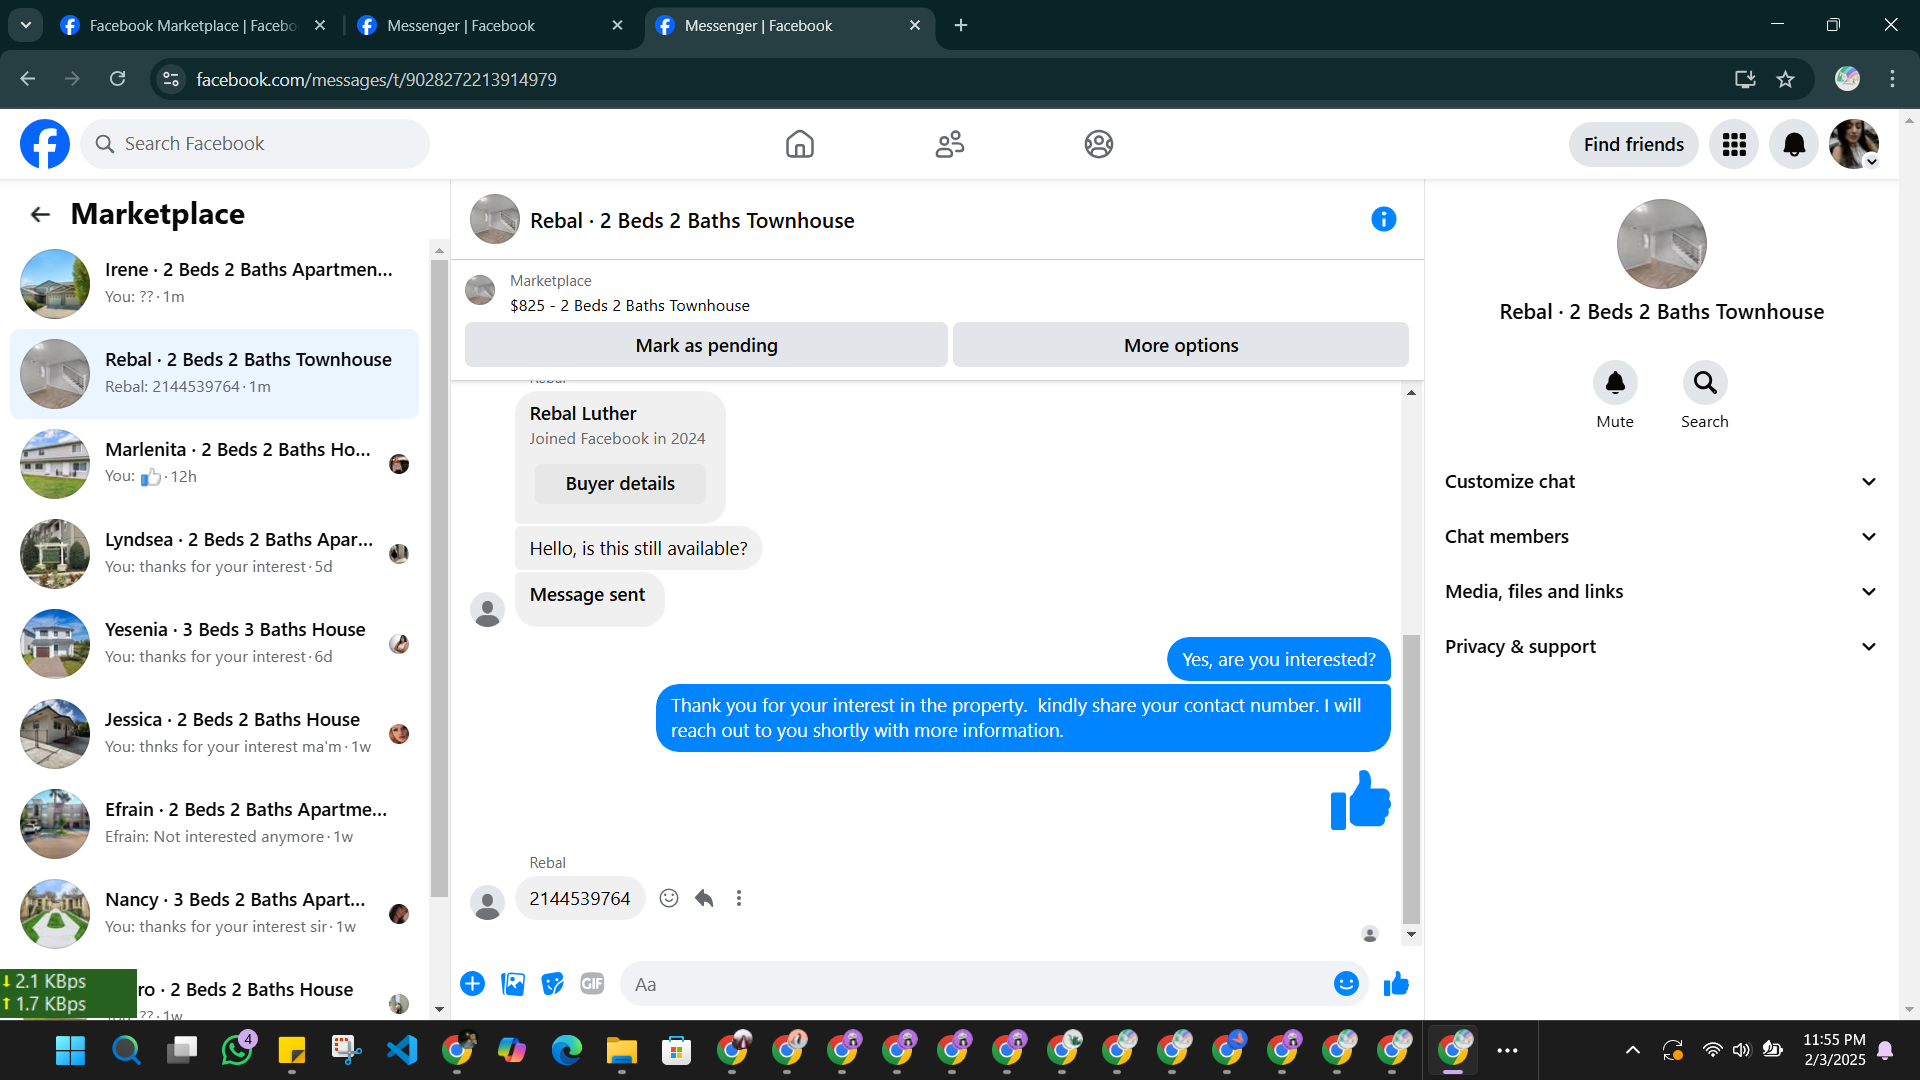This screenshot has width=1920, height=1080.
Task: Click the conversation list scrollbar
Action: [x=439, y=578]
